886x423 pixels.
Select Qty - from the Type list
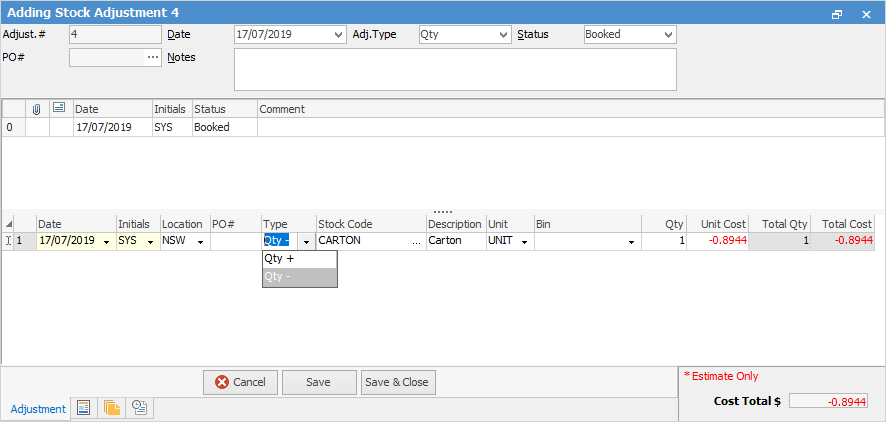click(299, 277)
